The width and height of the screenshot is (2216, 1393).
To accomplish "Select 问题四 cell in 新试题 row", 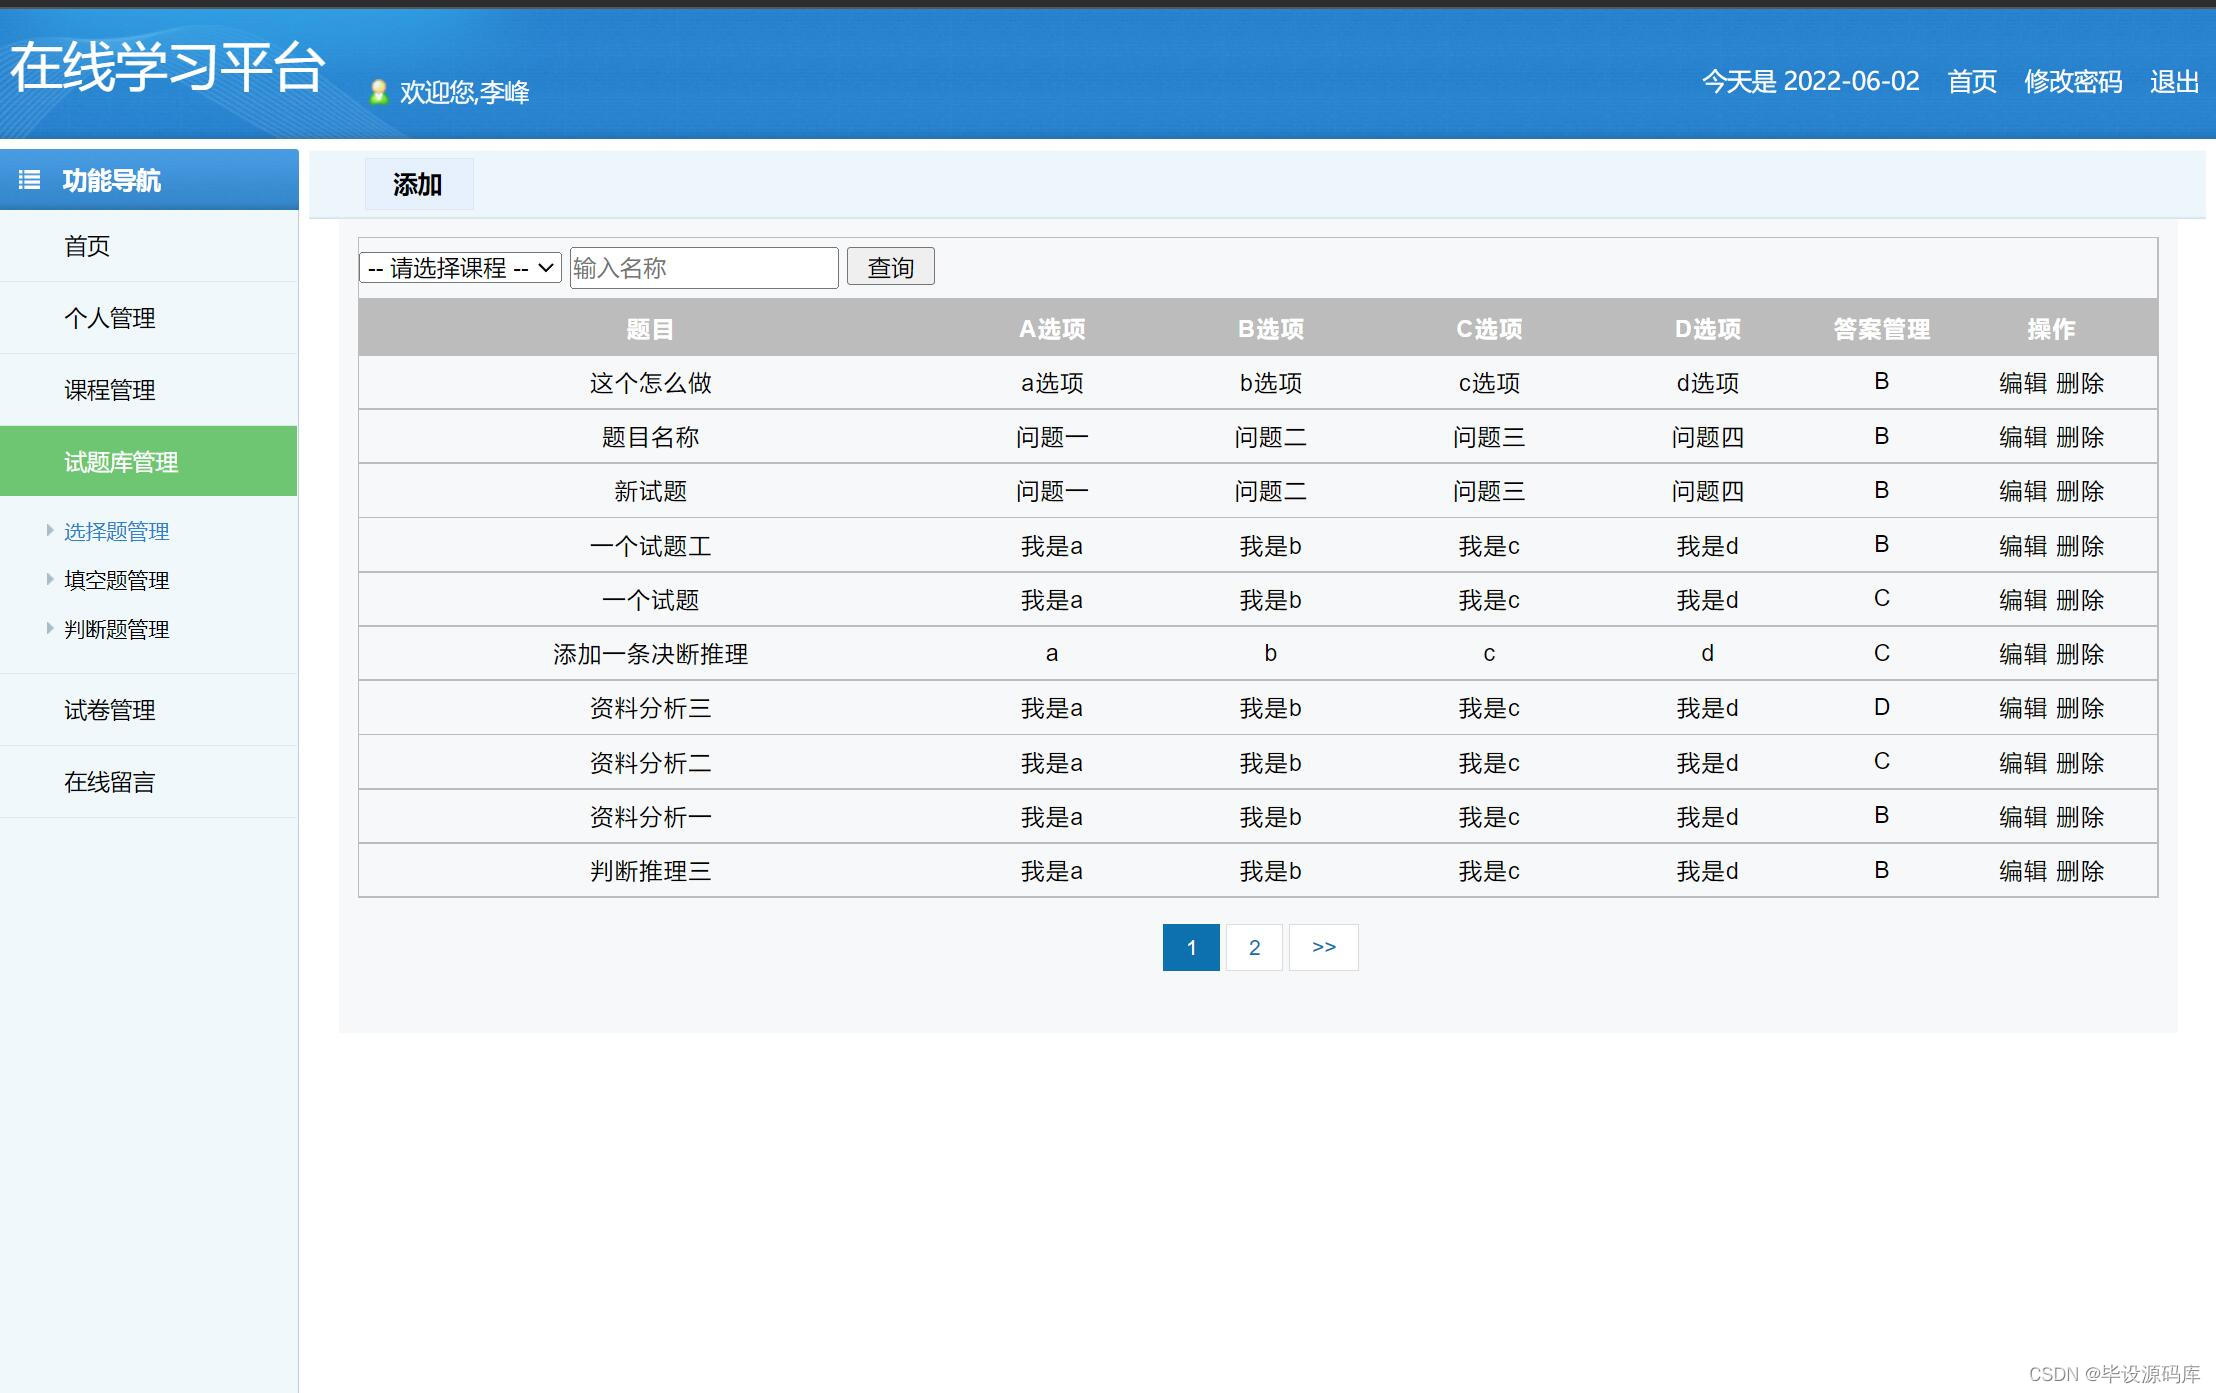I will click(x=1707, y=491).
